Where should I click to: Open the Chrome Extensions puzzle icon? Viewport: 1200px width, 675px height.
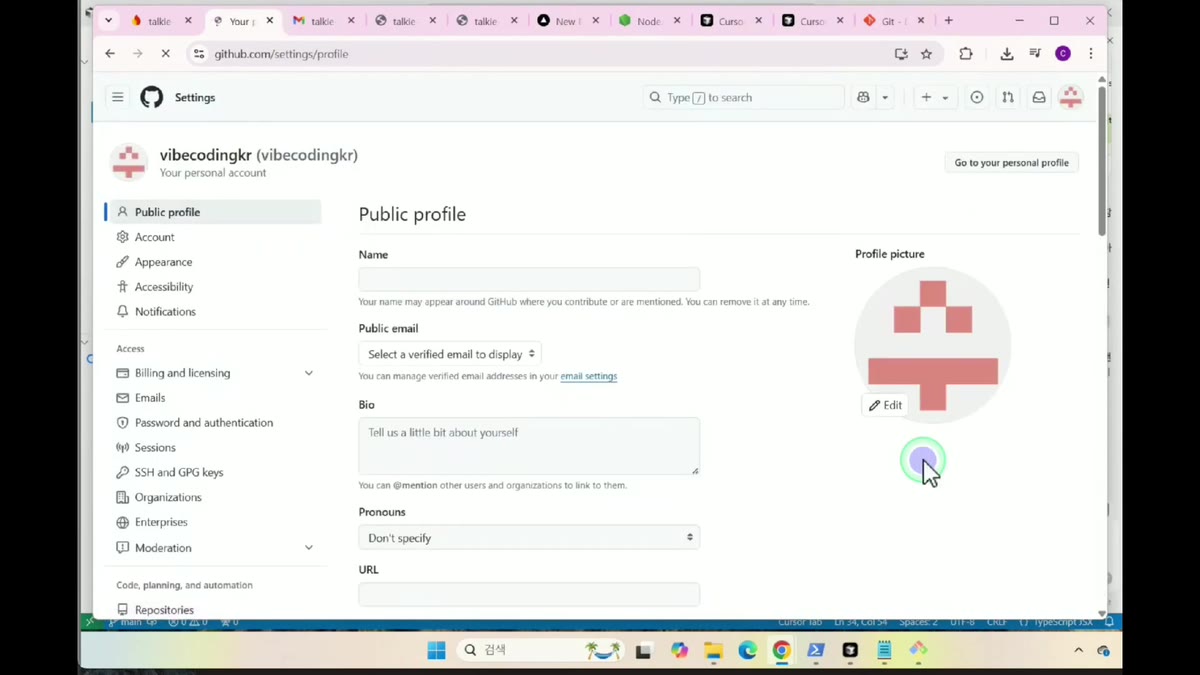(966, 54)
